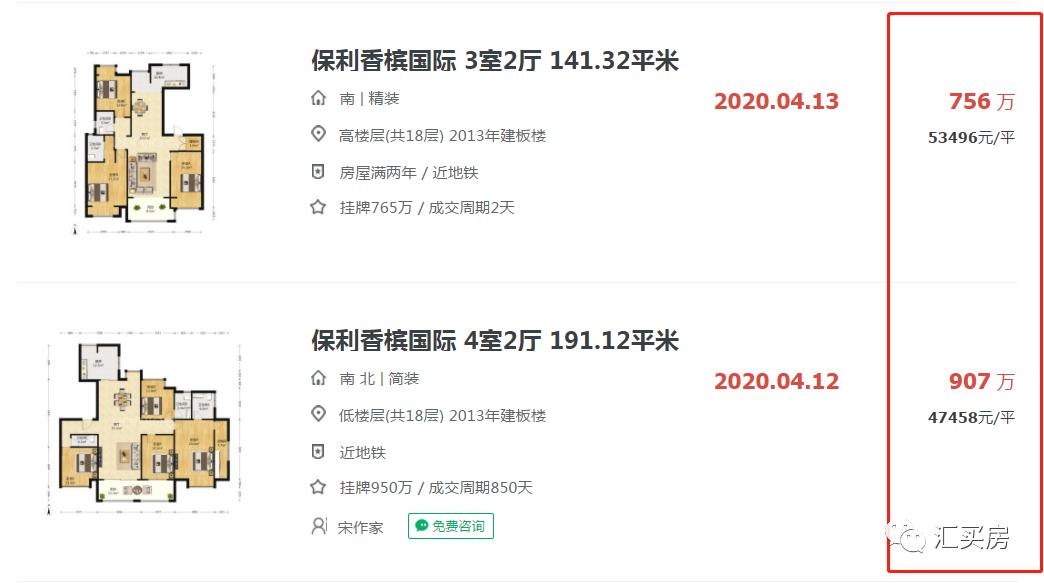Click the shield icon beside 近地铁 tag
This screenshot has height=583, width=1044.
click(316, 451)
